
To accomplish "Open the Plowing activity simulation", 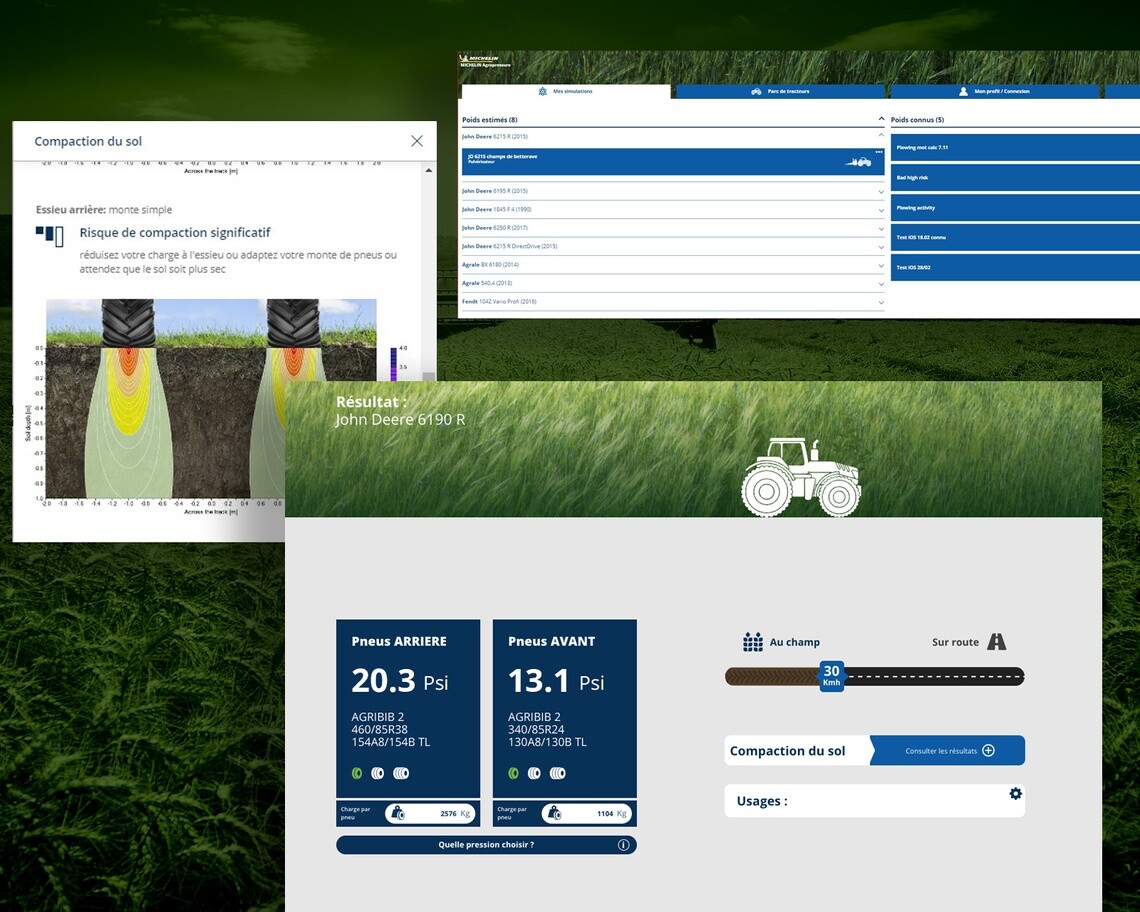I will [x=1015, y=208].
